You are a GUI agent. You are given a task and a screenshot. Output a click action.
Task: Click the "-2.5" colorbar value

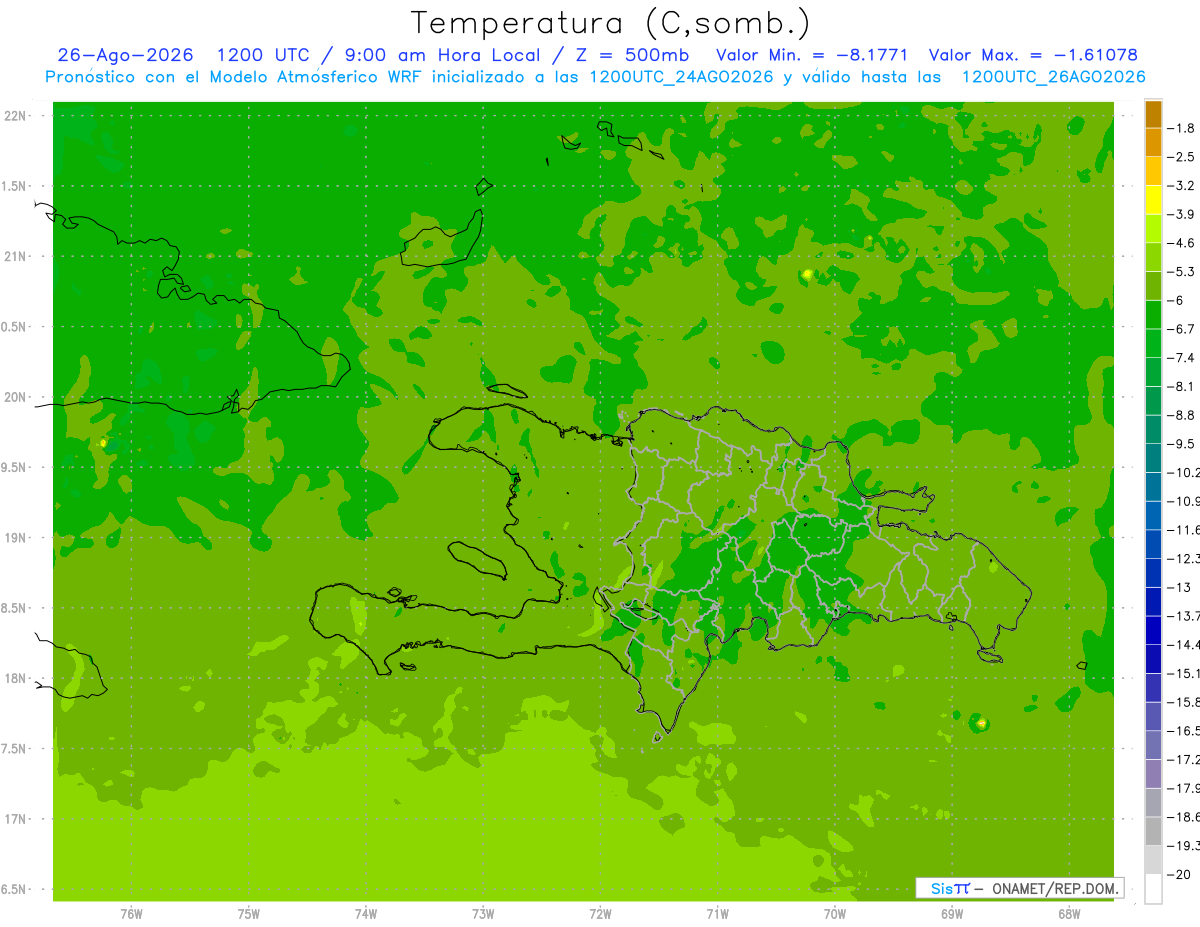[1181, 157]
